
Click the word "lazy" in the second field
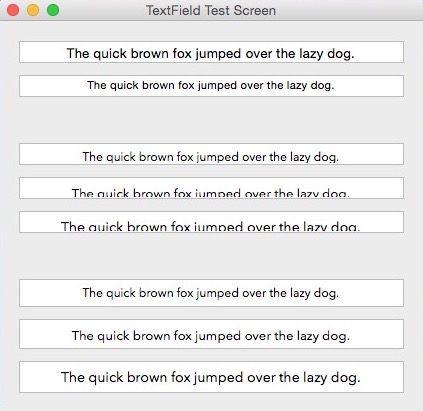295,85
